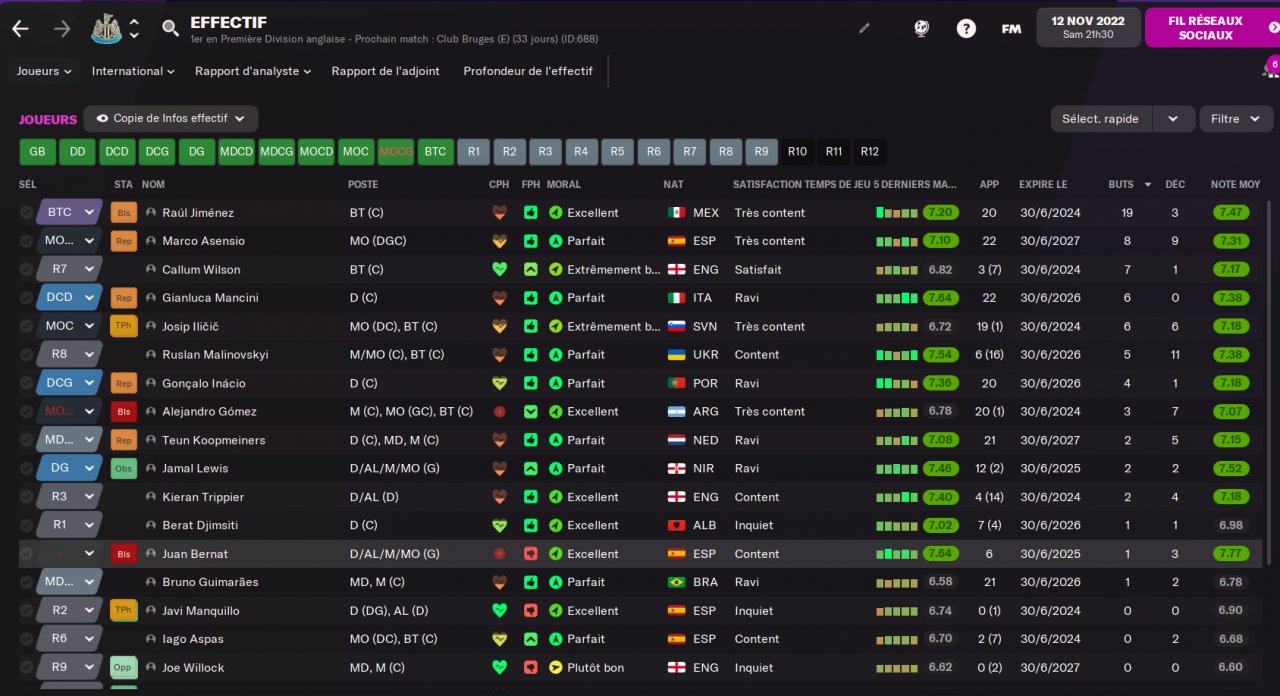Click Raúl Jiménez's last five matches form bar
Screen dimensions: 1280x696
pos(897,213)
